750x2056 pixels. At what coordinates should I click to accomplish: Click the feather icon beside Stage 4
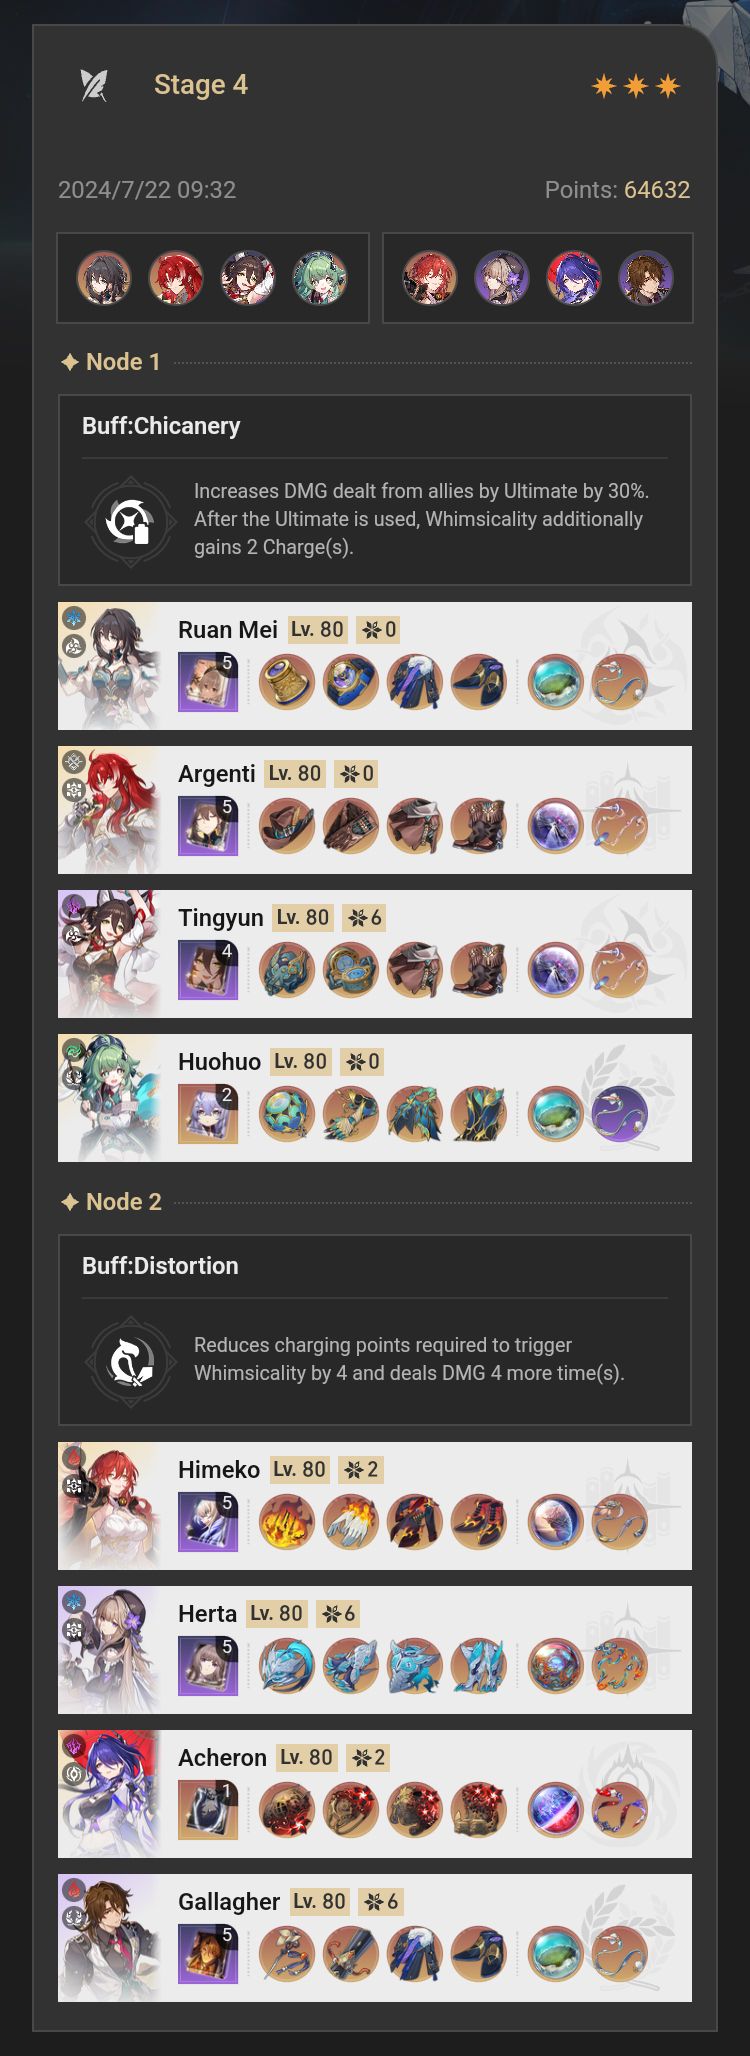point(94,85)
